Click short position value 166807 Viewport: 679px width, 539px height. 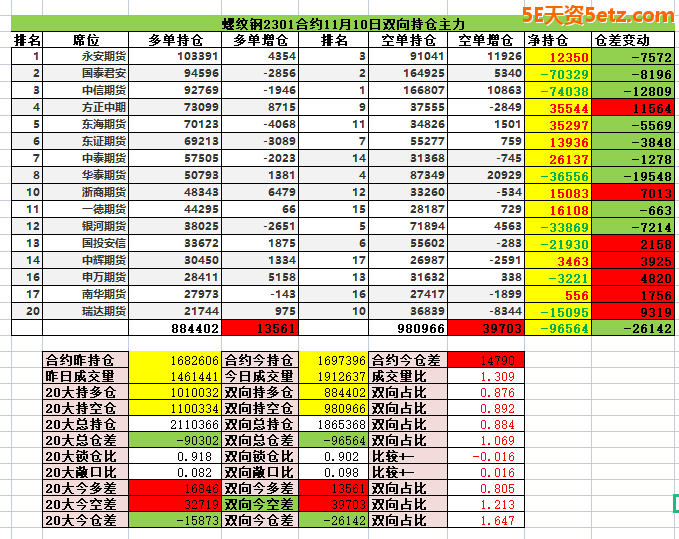pos(408,90)
